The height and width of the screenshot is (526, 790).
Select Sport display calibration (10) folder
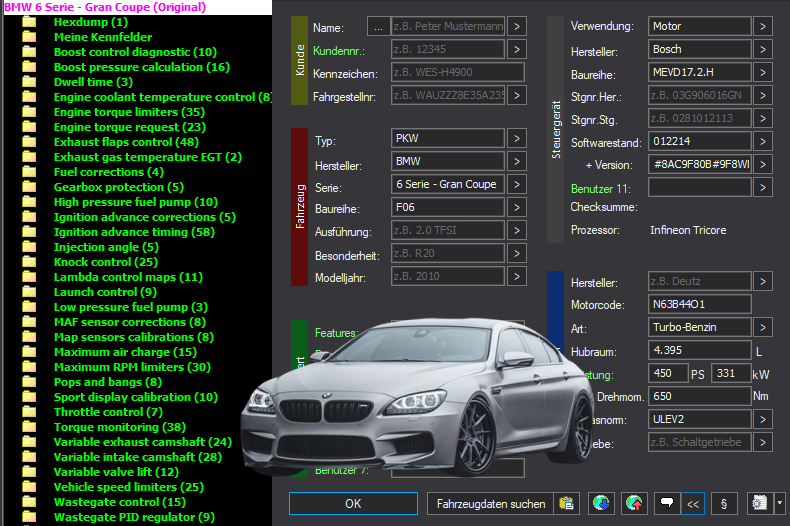[136, 397]
